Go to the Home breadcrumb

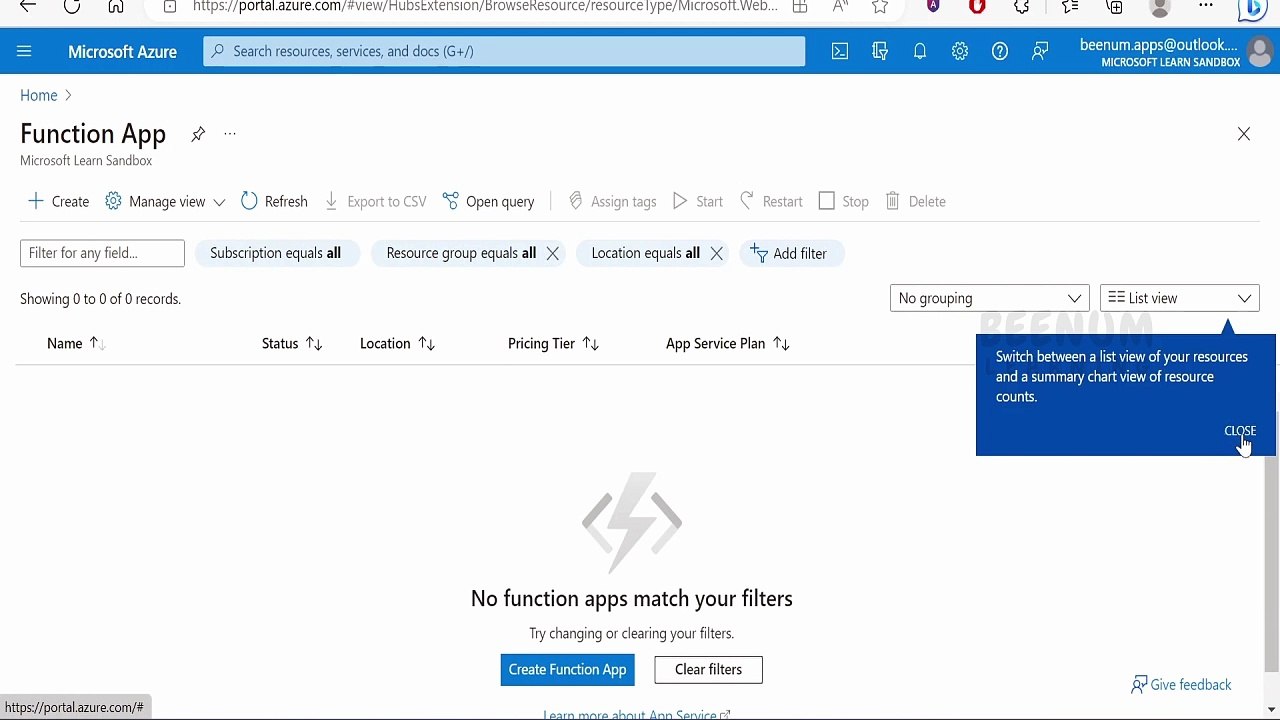pyautogui.click(x=39, y=95)
